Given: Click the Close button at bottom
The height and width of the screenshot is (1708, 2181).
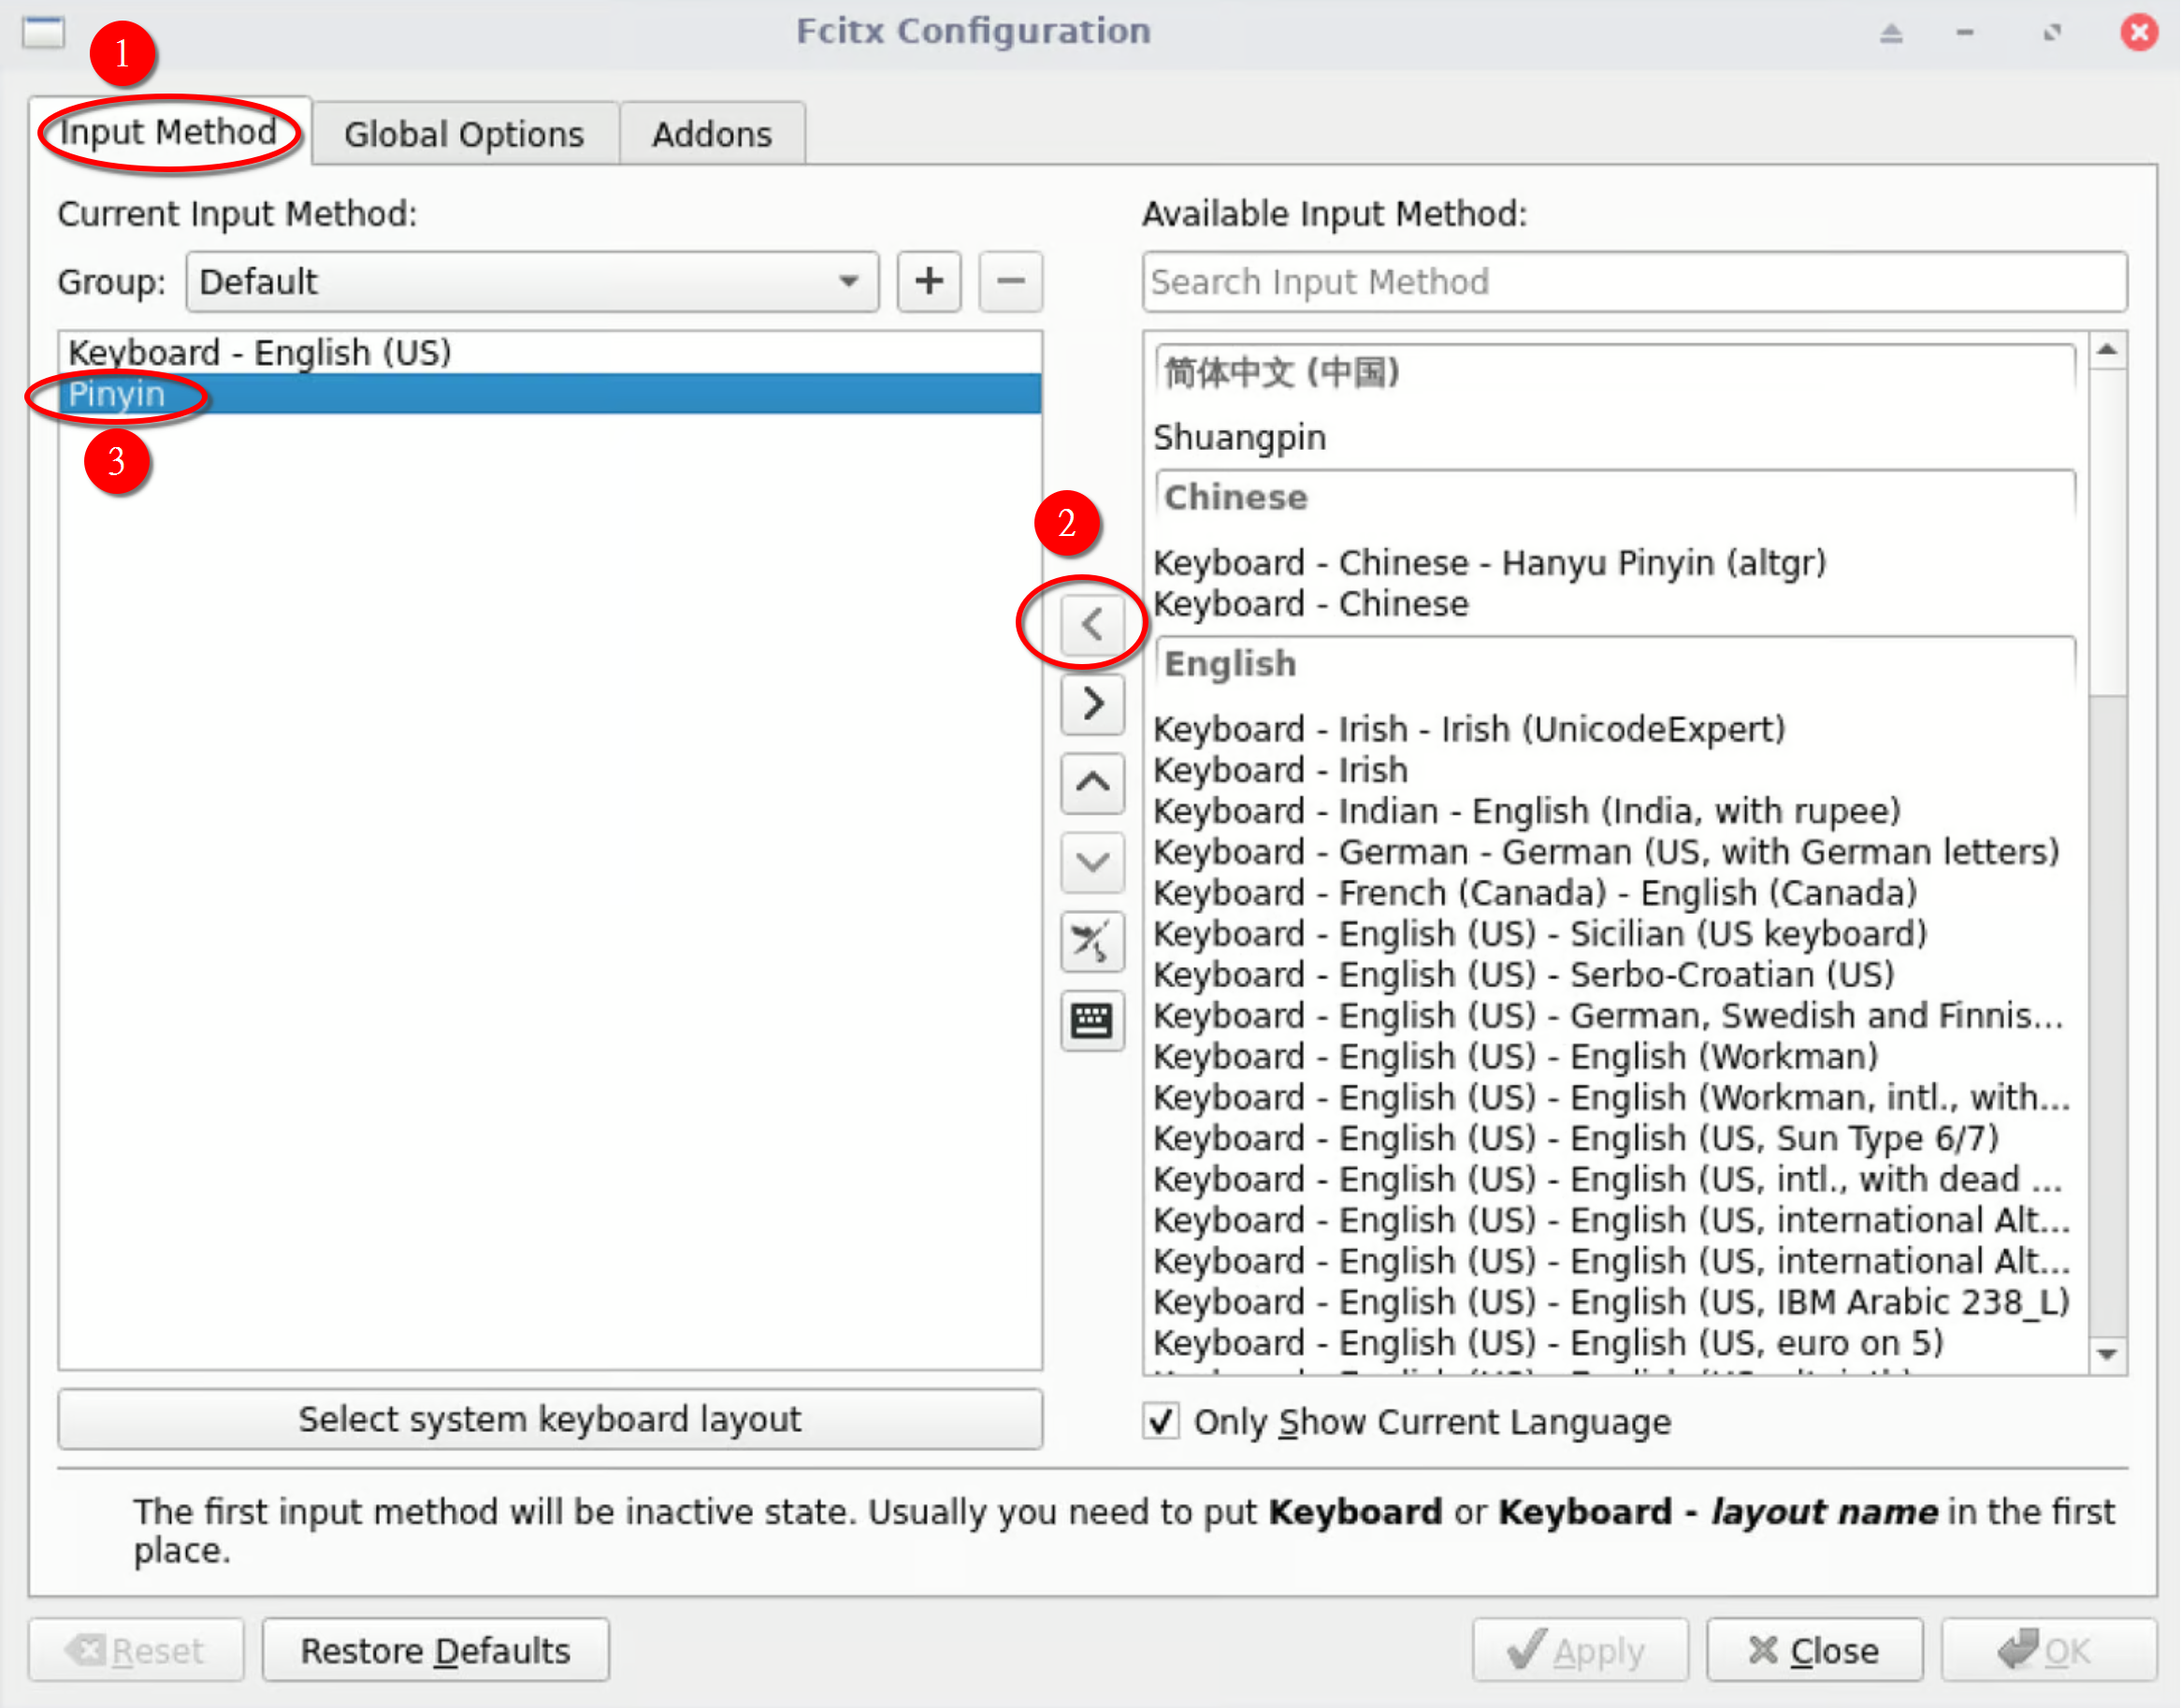Looking at the screenshot, I should [x=1814, y=1650].
